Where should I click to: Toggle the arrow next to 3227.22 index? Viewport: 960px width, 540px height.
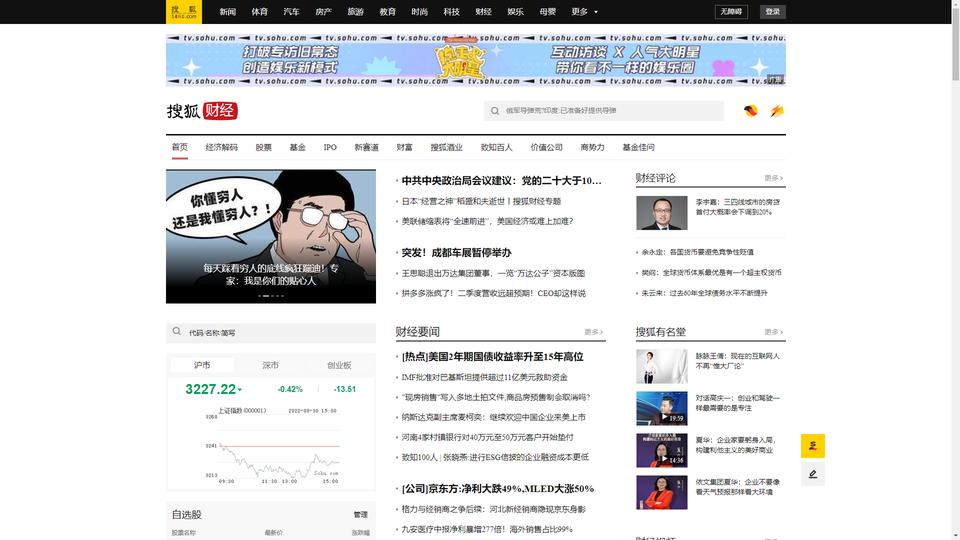[x=240, y=390]
